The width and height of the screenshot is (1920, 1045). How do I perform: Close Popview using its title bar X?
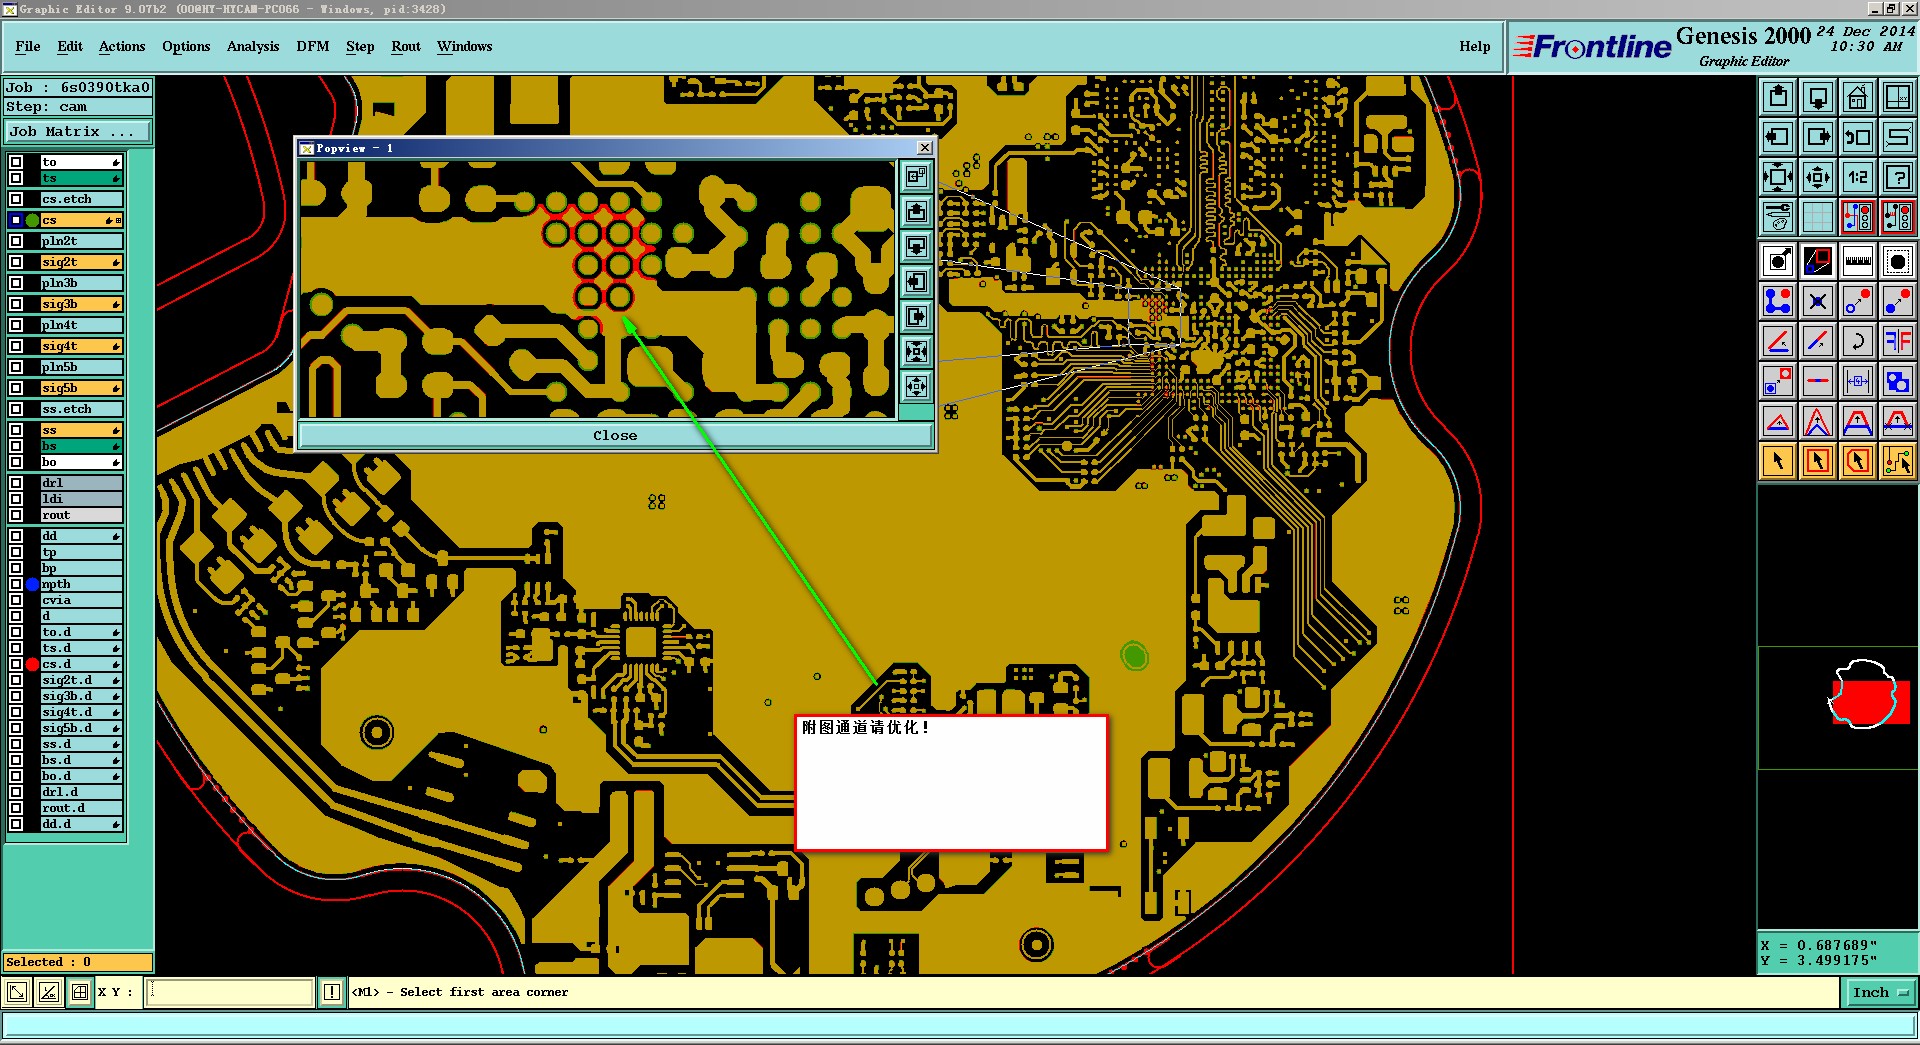click(925, 148)
